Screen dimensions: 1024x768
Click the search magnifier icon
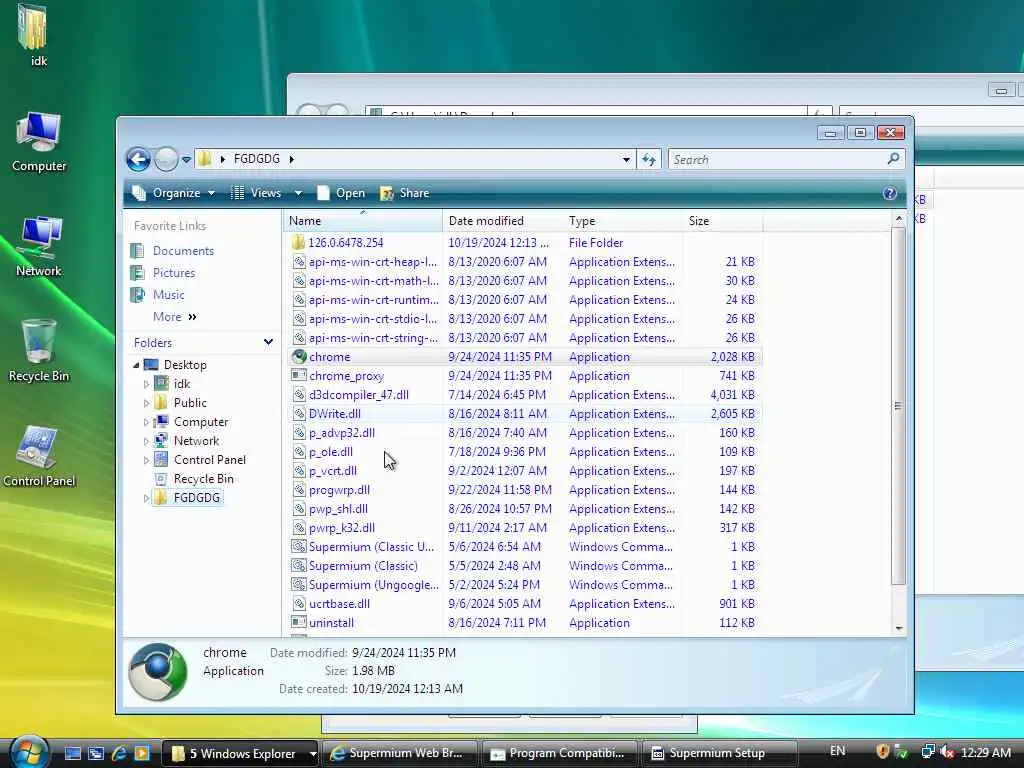point(893,159)
